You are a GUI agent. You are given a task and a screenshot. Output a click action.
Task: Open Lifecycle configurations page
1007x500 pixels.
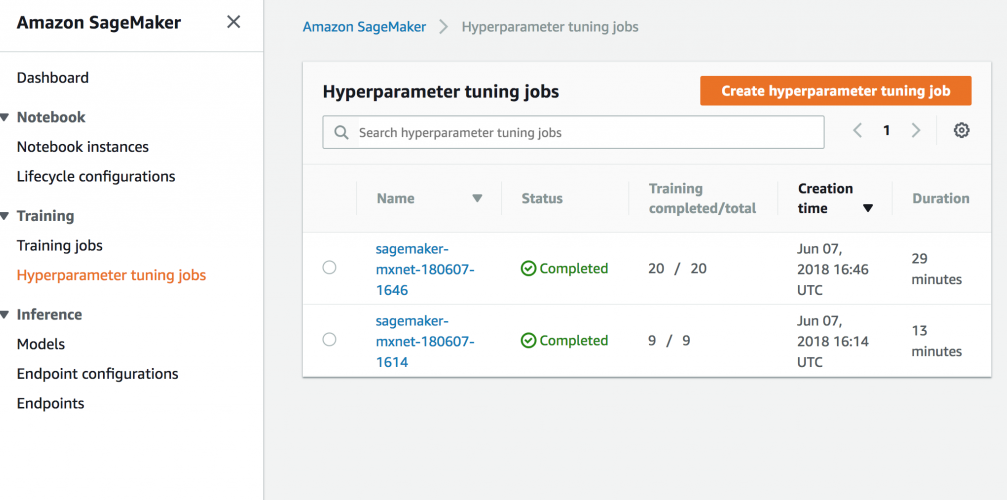click(x=96, y=177)
